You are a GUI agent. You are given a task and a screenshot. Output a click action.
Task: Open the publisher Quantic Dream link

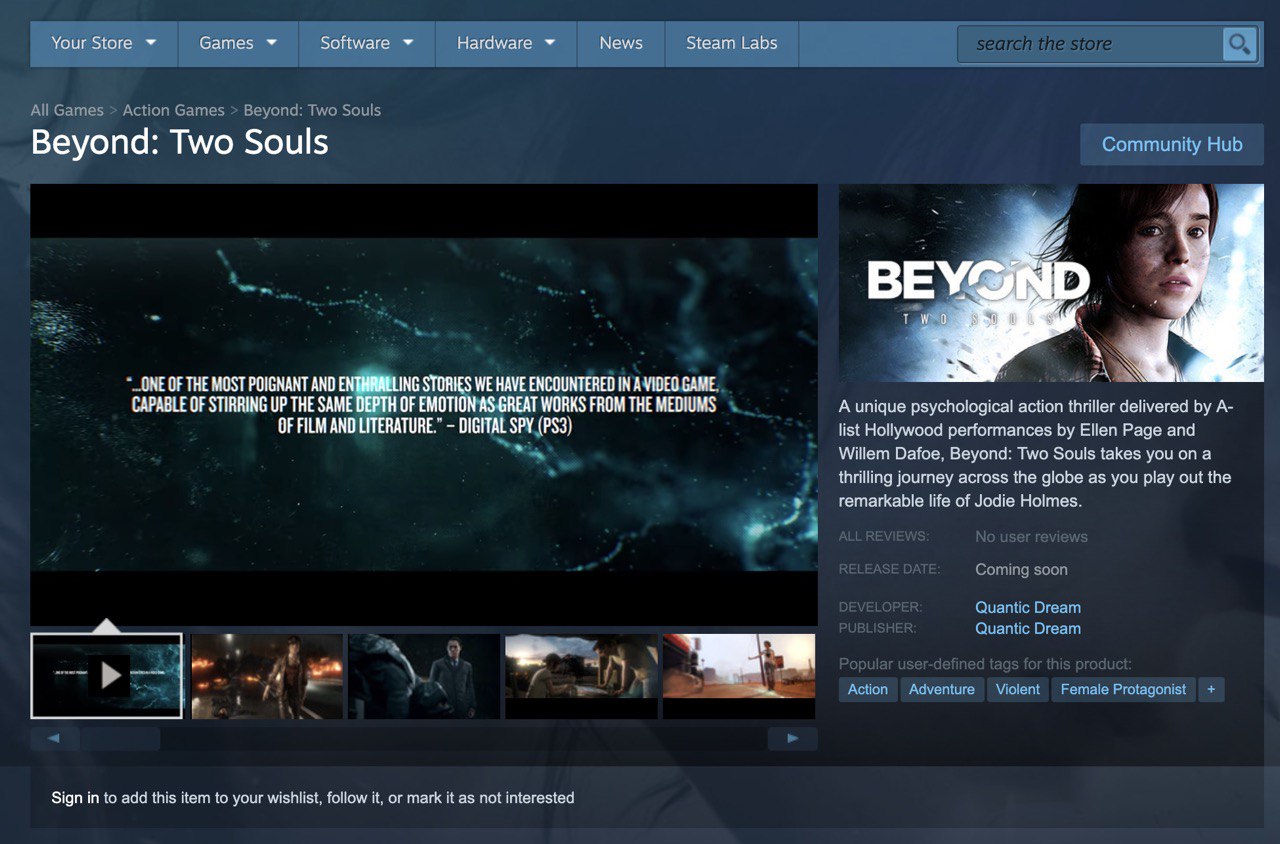pos(1028,628)
